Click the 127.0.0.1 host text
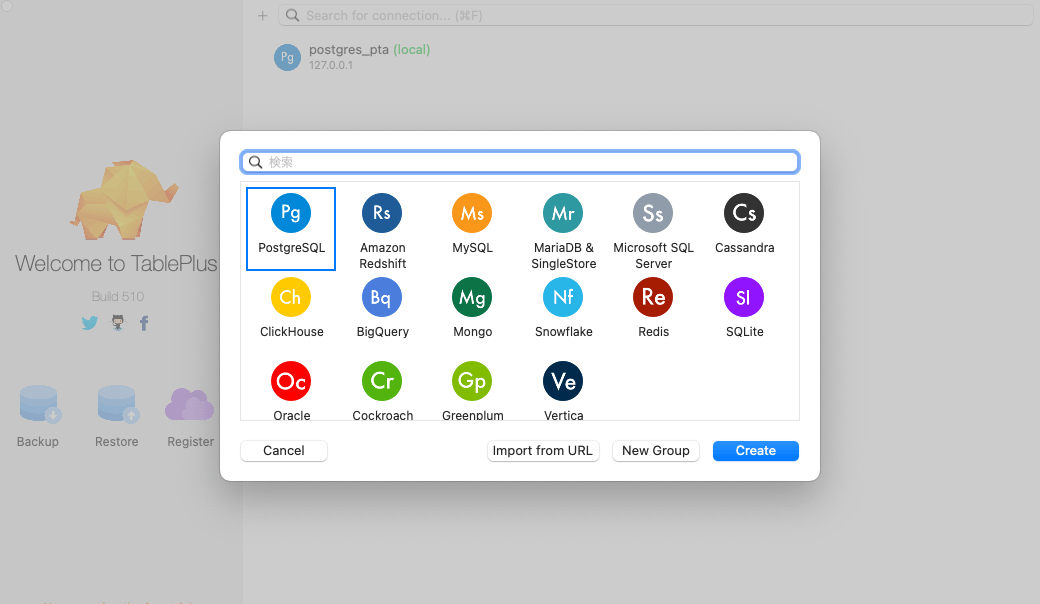1040x604 pixels. (330, 65)
